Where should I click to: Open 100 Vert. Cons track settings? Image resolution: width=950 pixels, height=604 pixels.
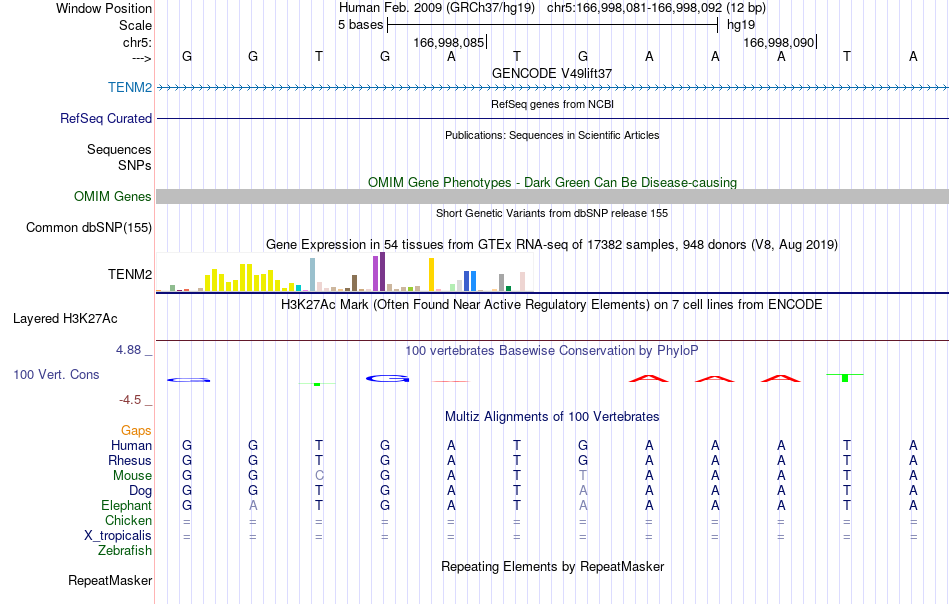click(x=56, y=374)
